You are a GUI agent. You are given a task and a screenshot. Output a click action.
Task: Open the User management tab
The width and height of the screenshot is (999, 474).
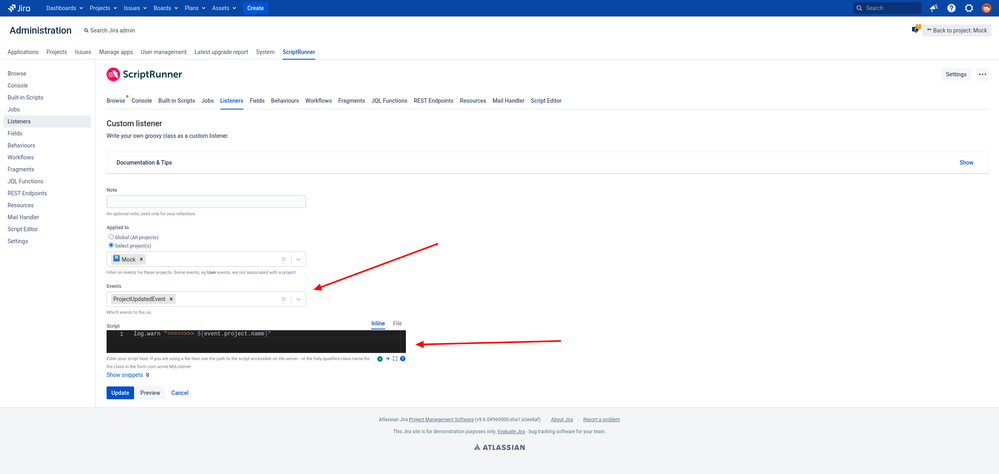point(164,52)
